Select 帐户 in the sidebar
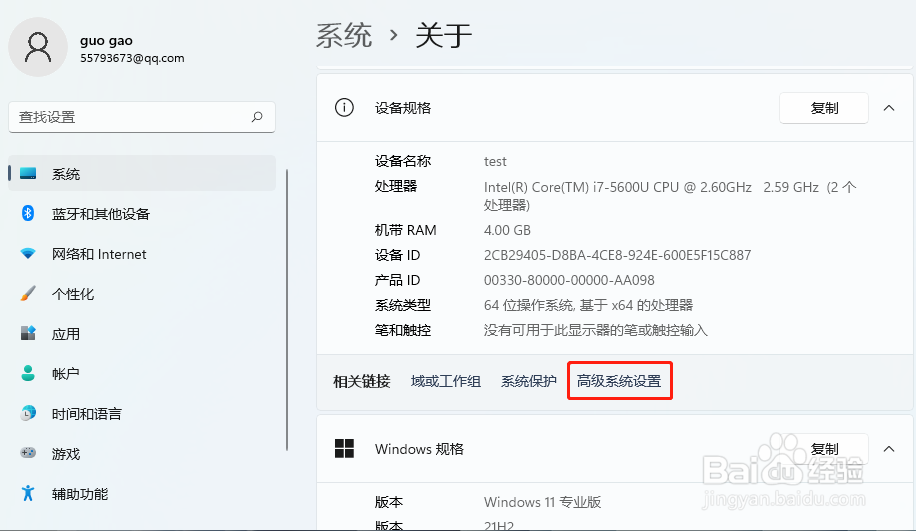Screen dimensions: 916x531 tap(142, 373)
